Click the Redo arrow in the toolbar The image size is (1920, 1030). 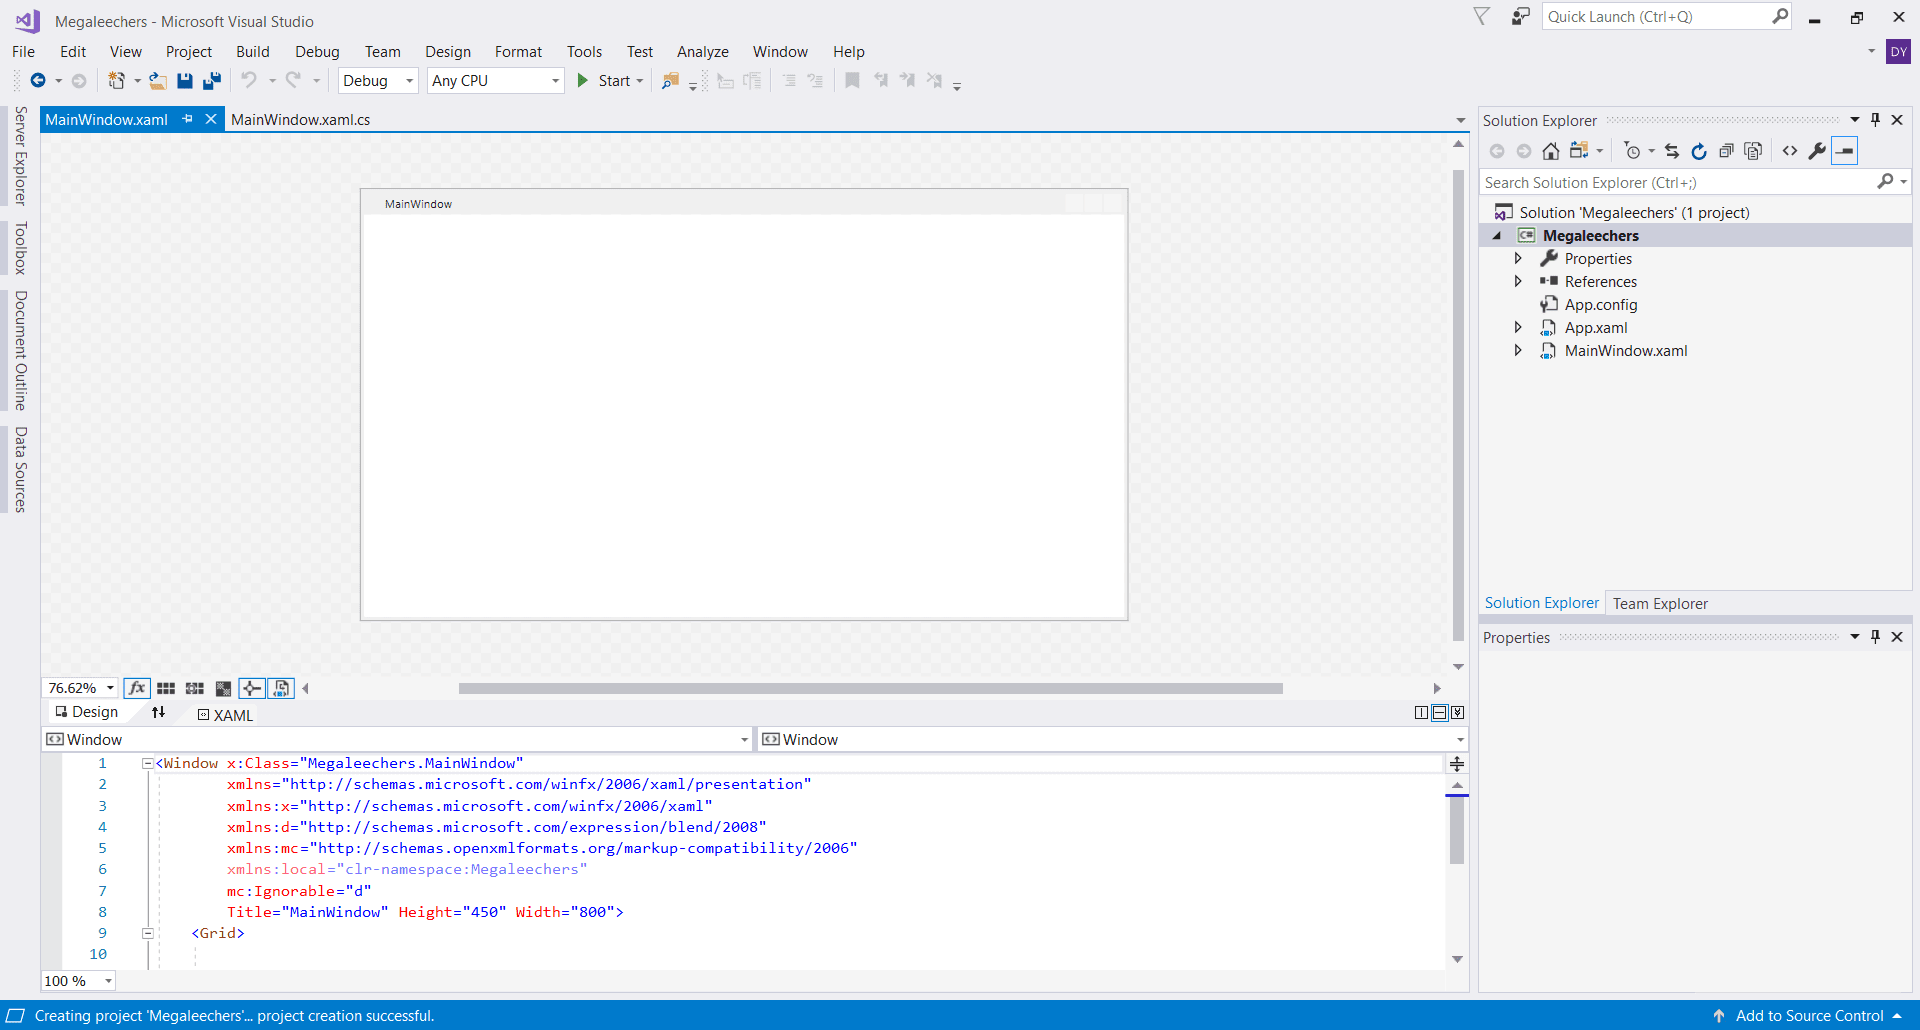pyautogui.click(x=293, y=80)
